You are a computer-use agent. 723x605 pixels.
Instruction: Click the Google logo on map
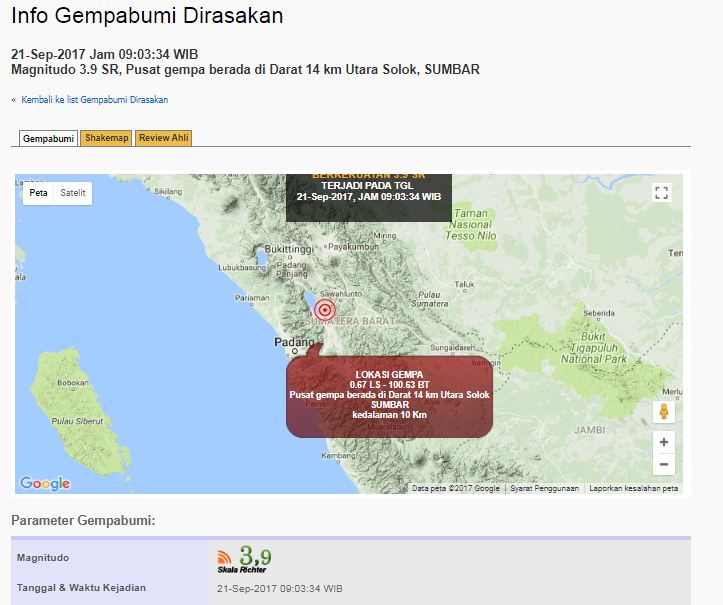click(45, 483)
